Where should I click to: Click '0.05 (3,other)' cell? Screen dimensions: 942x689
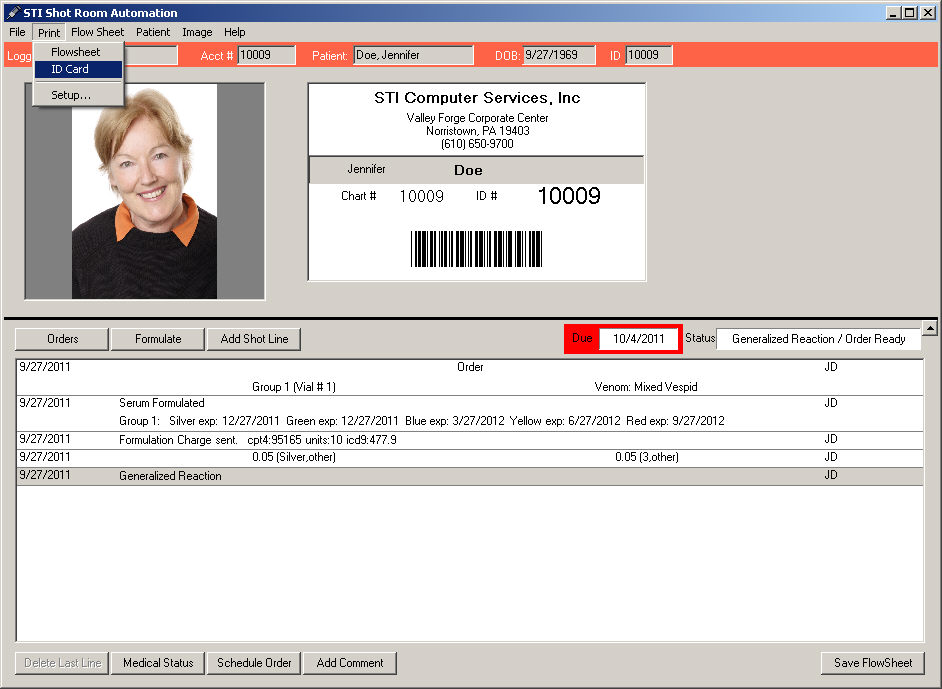tap(647, 457)
